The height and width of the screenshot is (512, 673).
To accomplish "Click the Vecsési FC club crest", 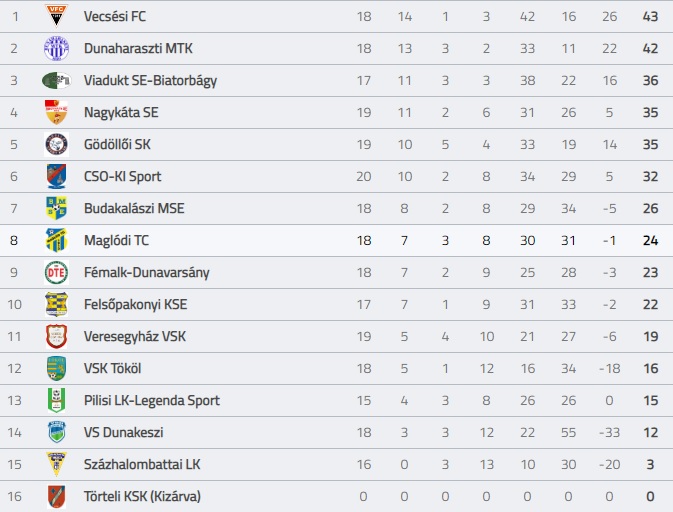I will (56, 15).
